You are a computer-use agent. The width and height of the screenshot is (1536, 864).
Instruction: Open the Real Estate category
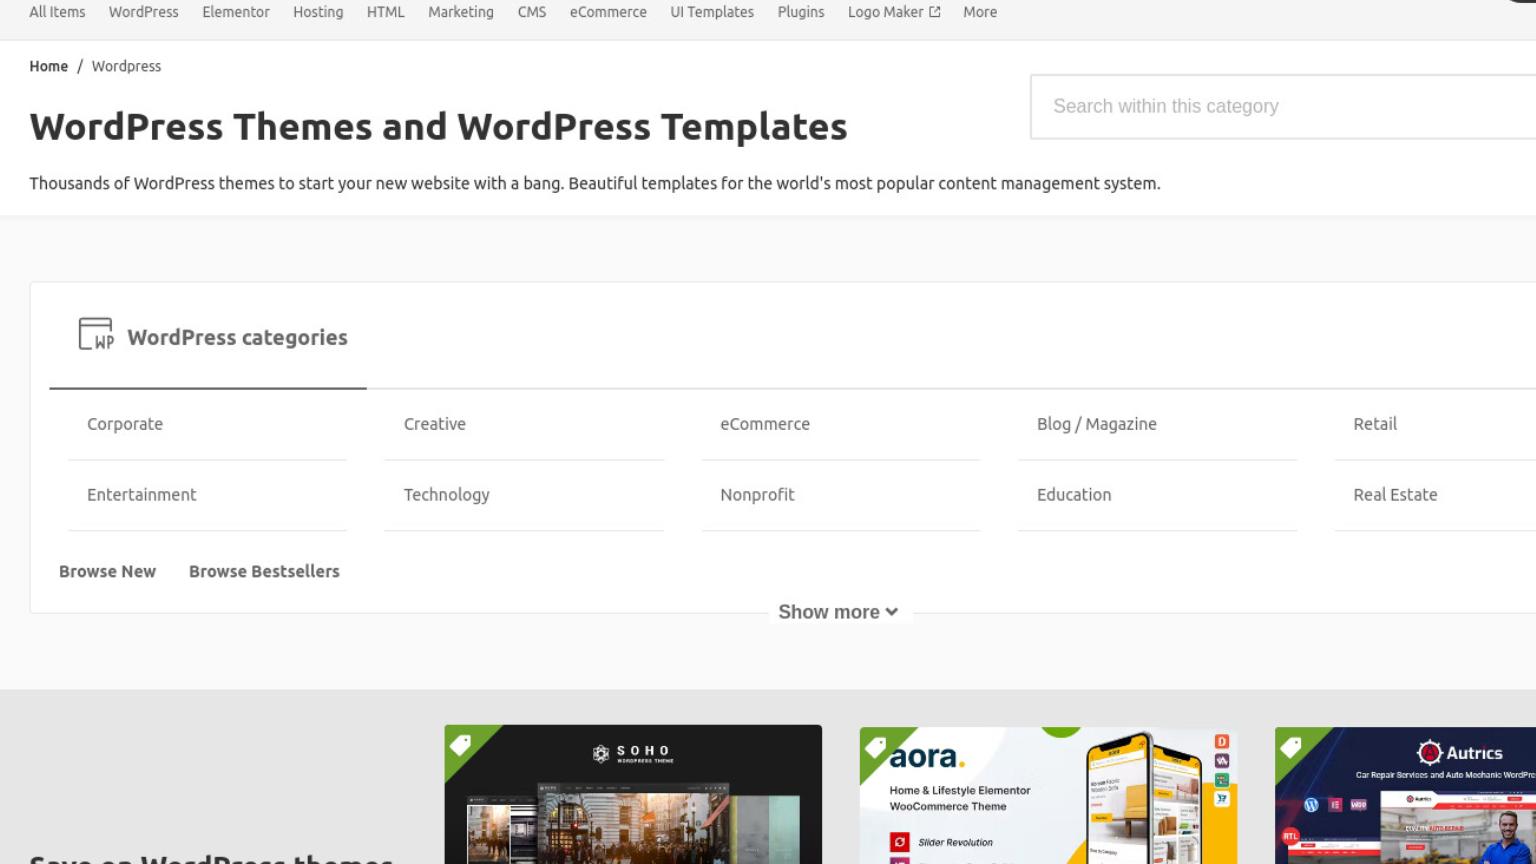tap(1395, 495)
